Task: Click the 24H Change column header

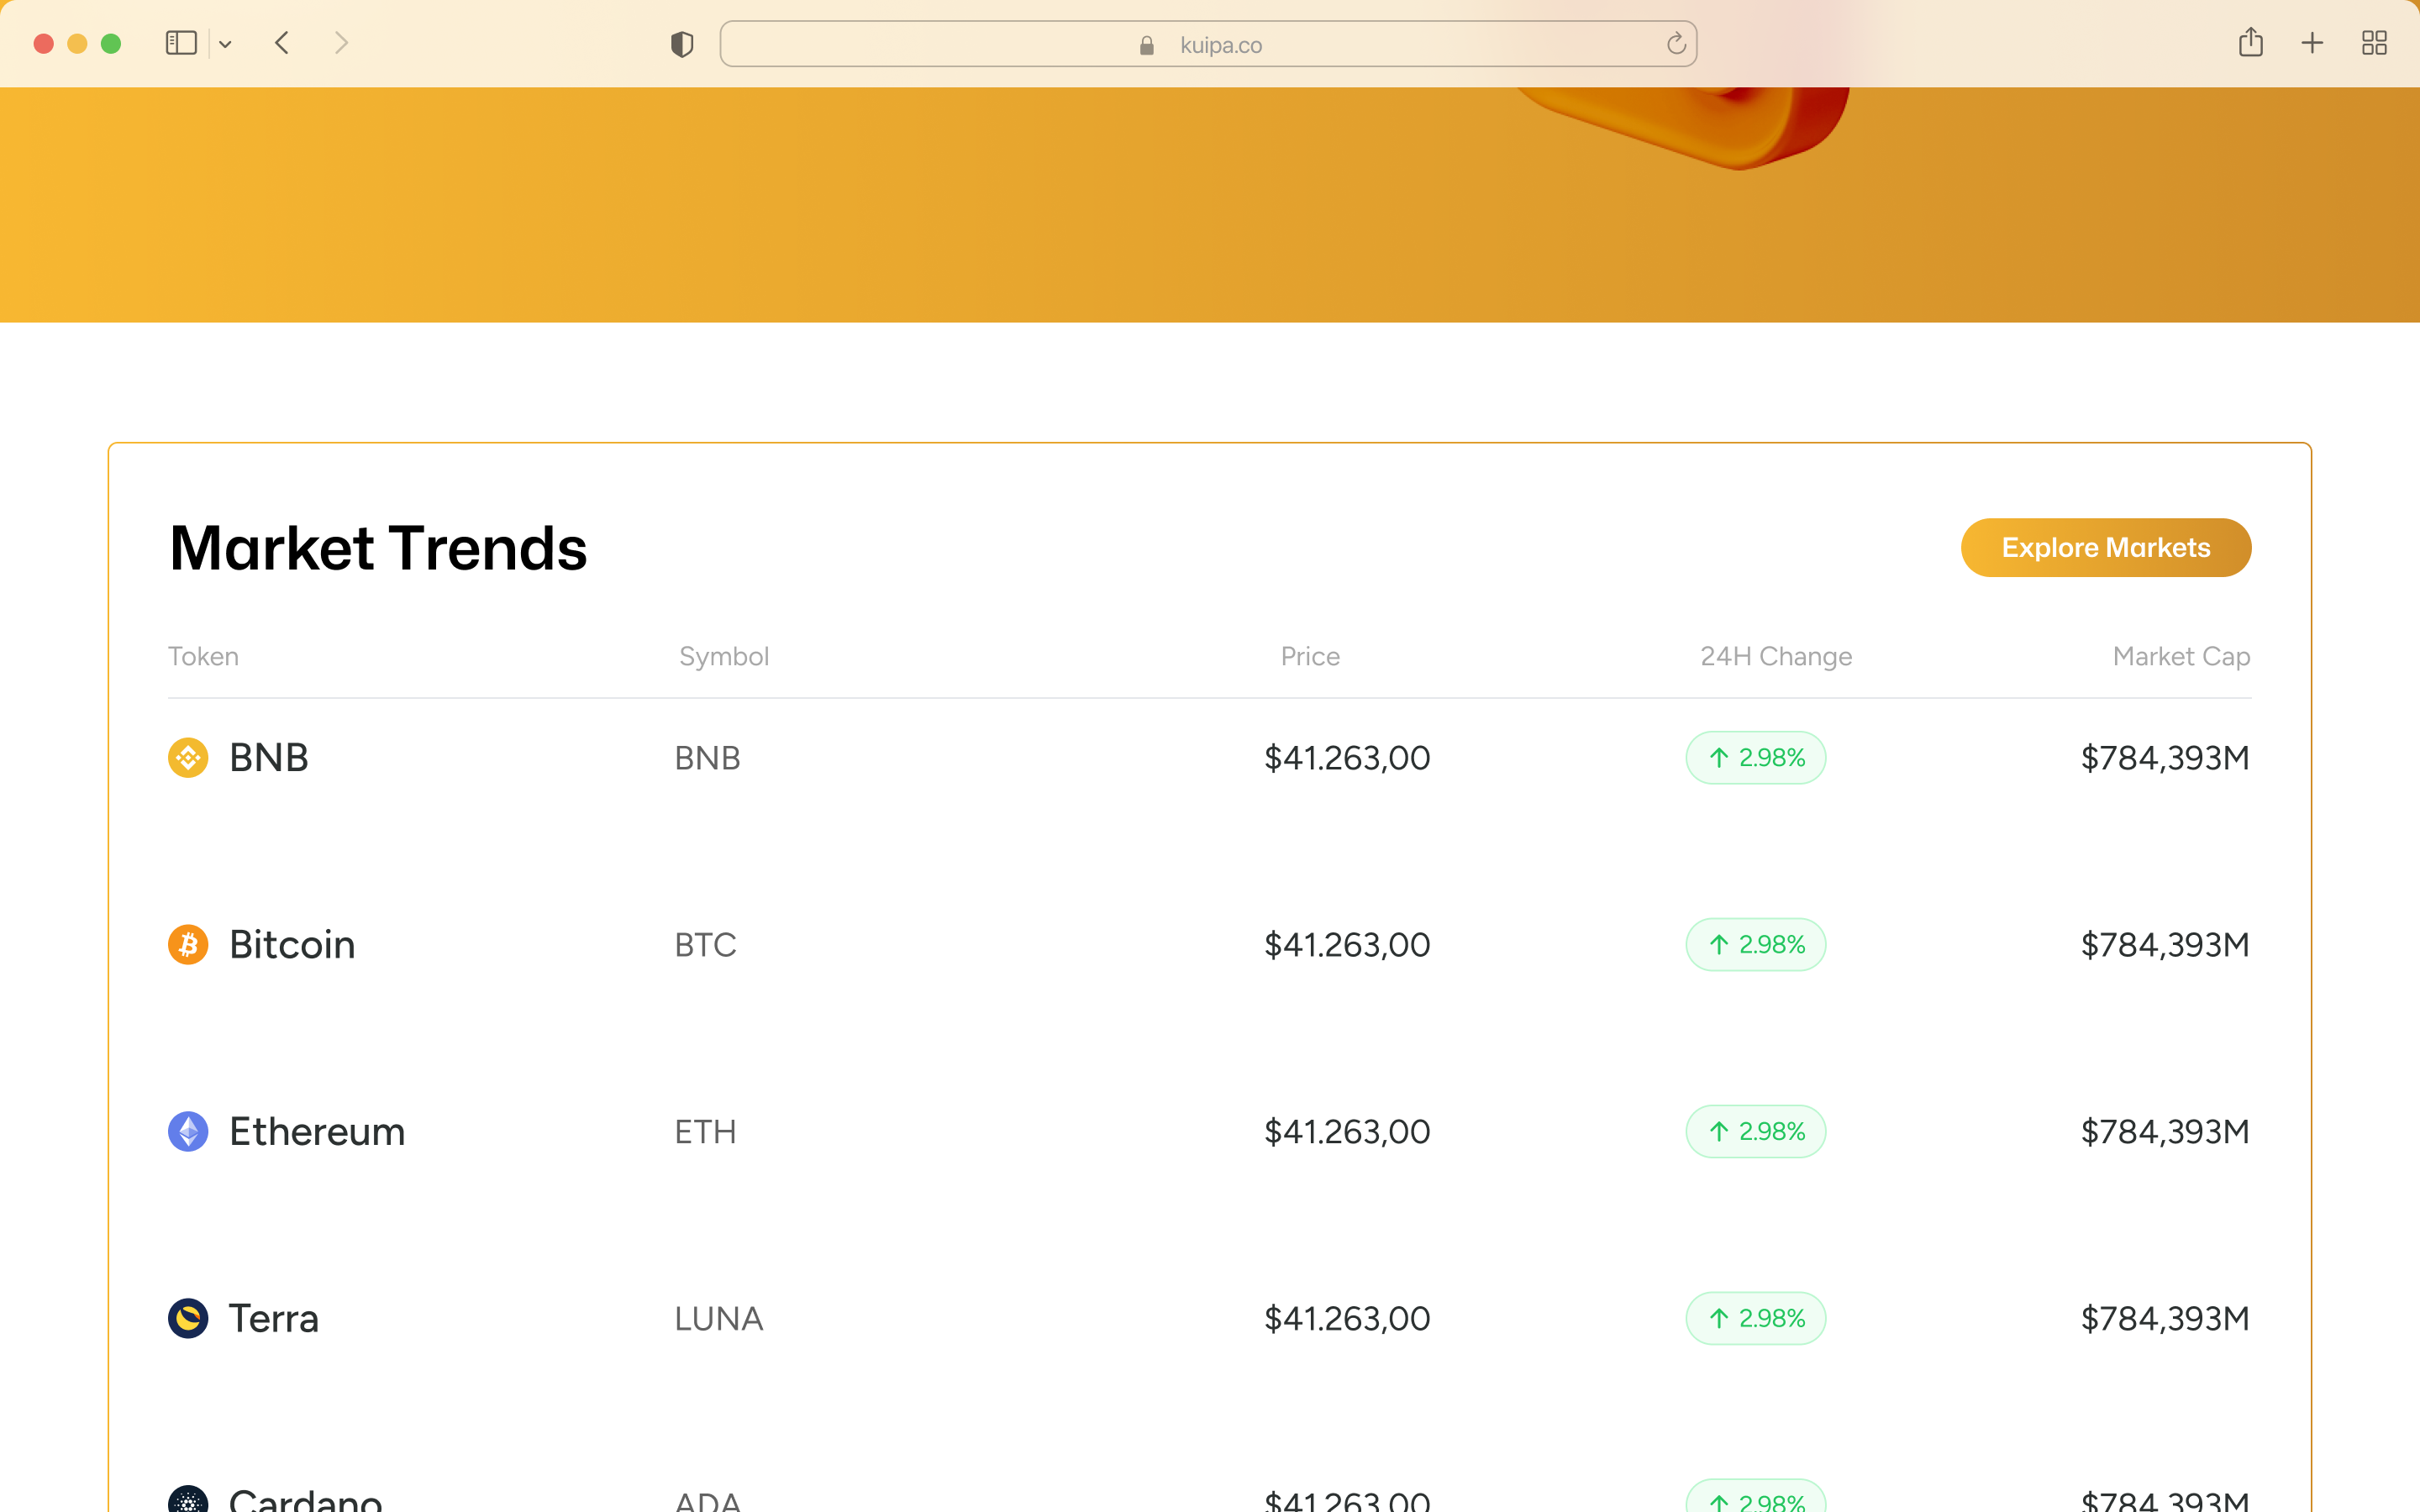Action: (x=1776, y=656)
